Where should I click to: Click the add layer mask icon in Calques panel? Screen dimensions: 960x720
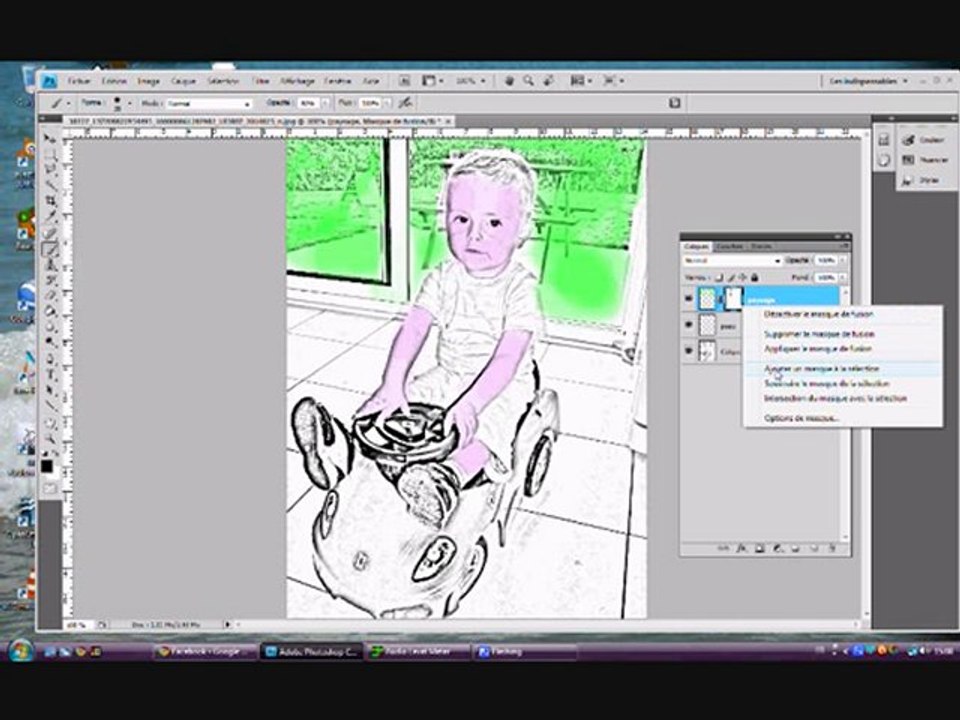click(x=760, y=549)
